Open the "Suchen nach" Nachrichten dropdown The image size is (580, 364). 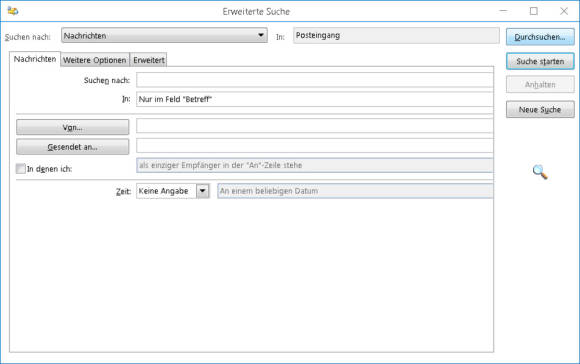[x=164, y=36]
